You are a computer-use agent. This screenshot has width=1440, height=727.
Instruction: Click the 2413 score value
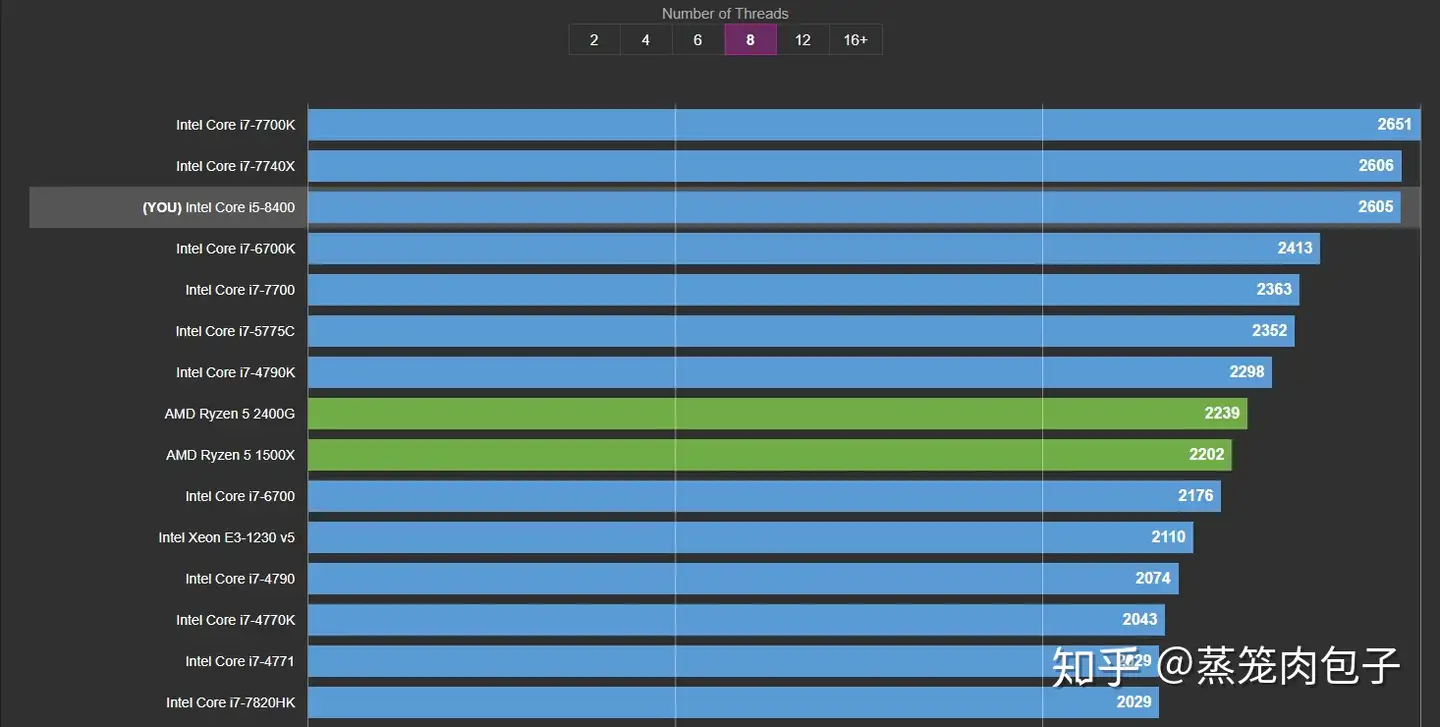(1295, 247)
